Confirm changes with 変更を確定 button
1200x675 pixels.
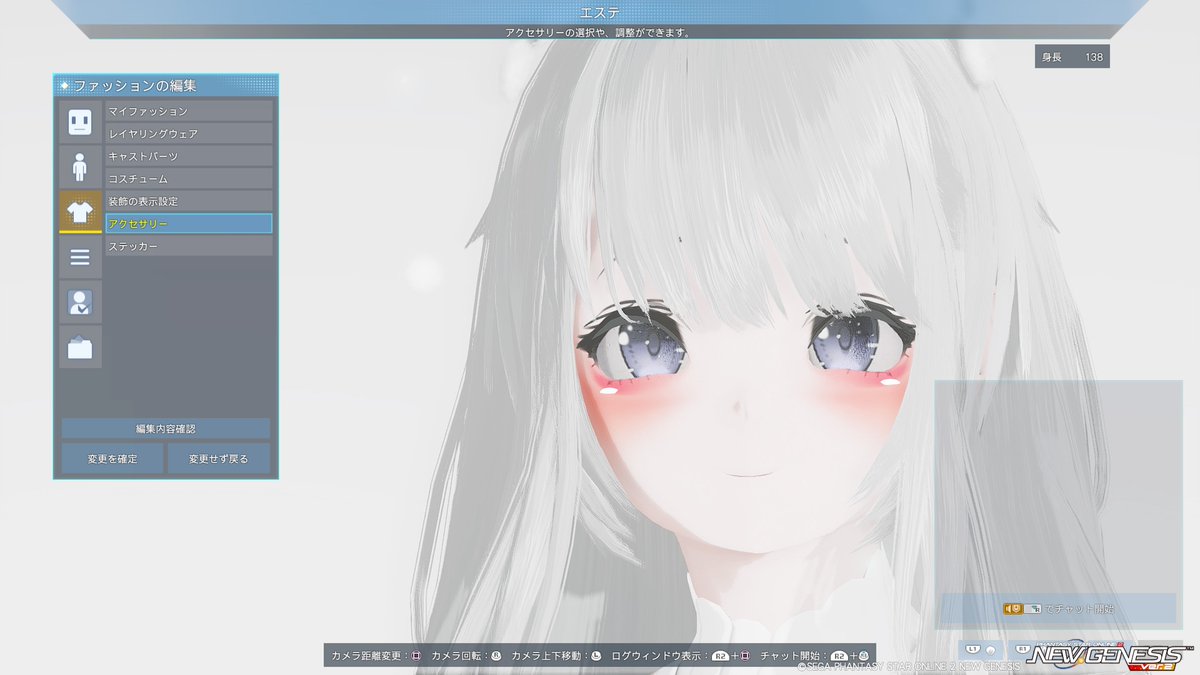click(112, 459)
